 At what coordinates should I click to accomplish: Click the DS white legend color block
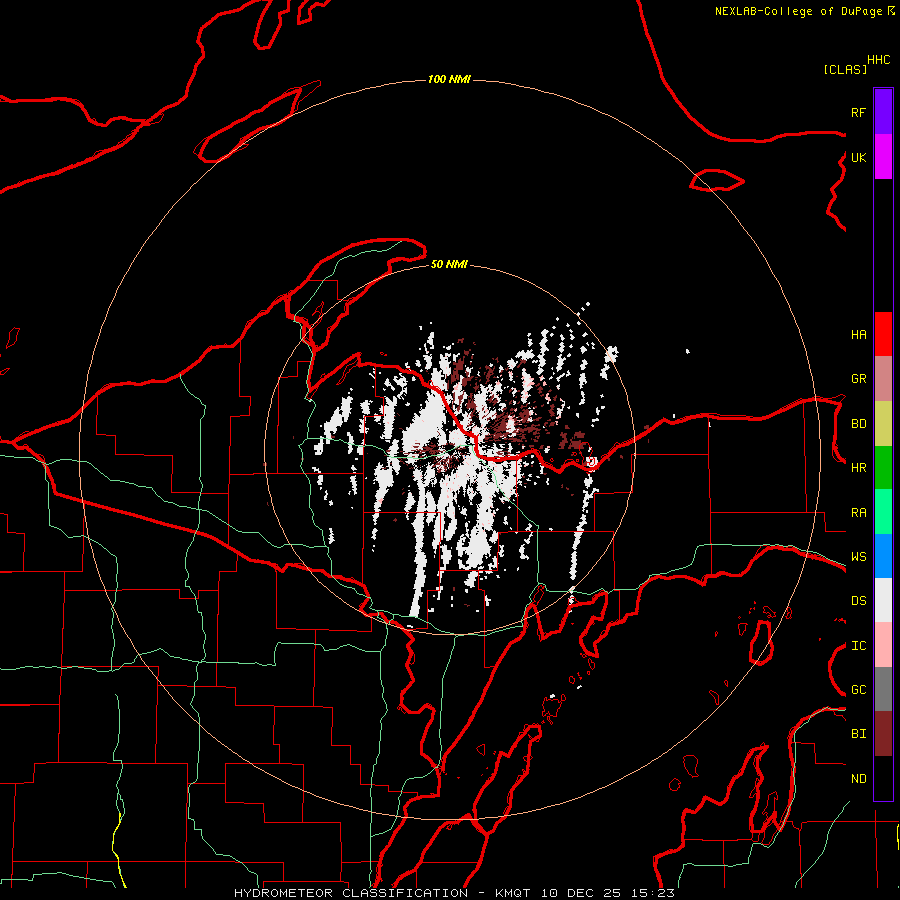(883, 600)
